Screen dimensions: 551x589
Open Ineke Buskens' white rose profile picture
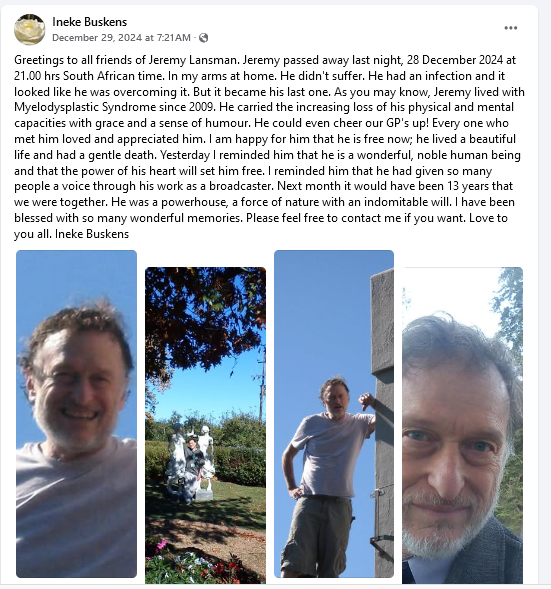(x=30, y=29)
